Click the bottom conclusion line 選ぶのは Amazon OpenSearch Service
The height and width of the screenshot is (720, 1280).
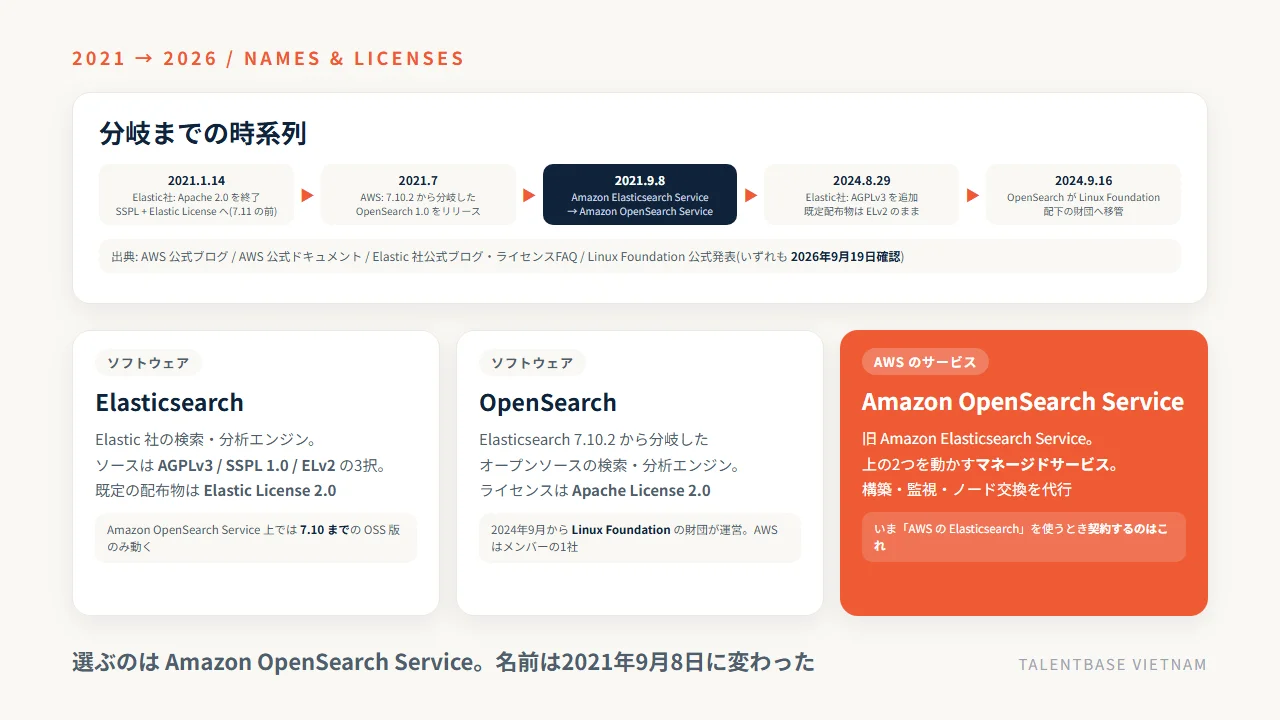coord(443,662)
